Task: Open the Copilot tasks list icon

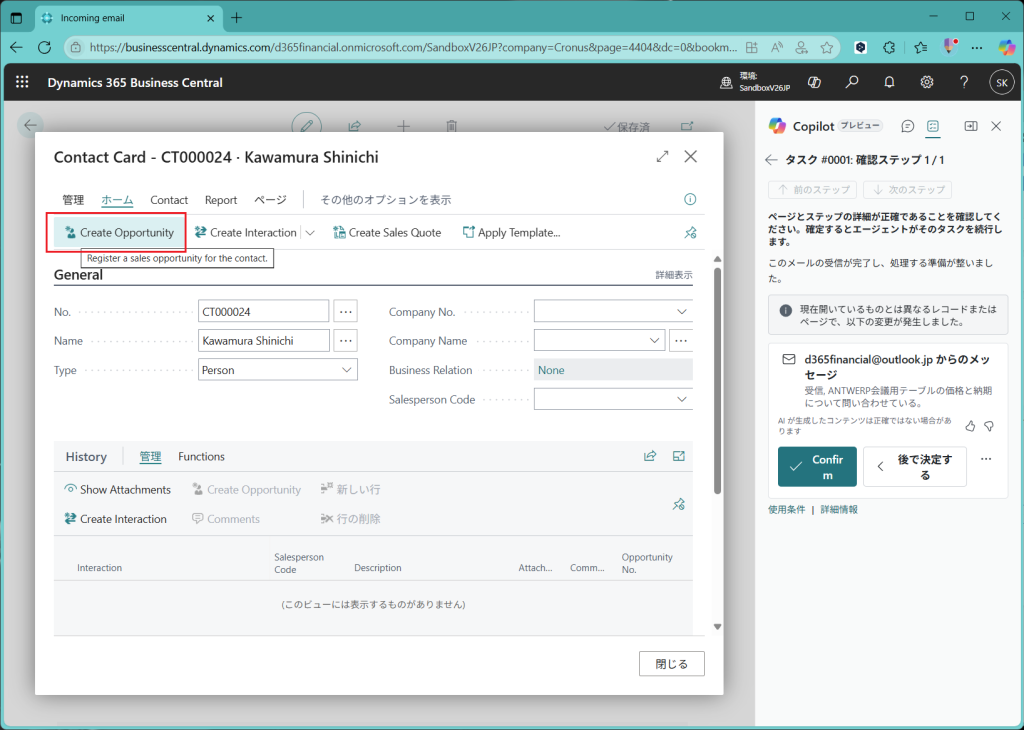Action: tap(933, 126)
